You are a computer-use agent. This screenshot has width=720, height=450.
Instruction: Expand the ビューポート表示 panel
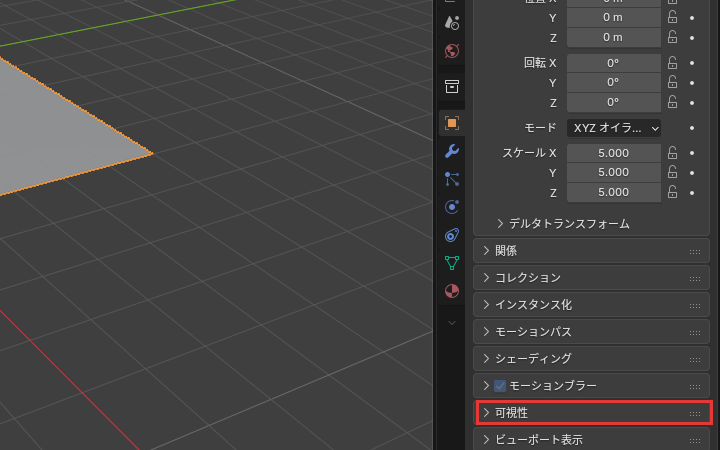pos(486,439)
